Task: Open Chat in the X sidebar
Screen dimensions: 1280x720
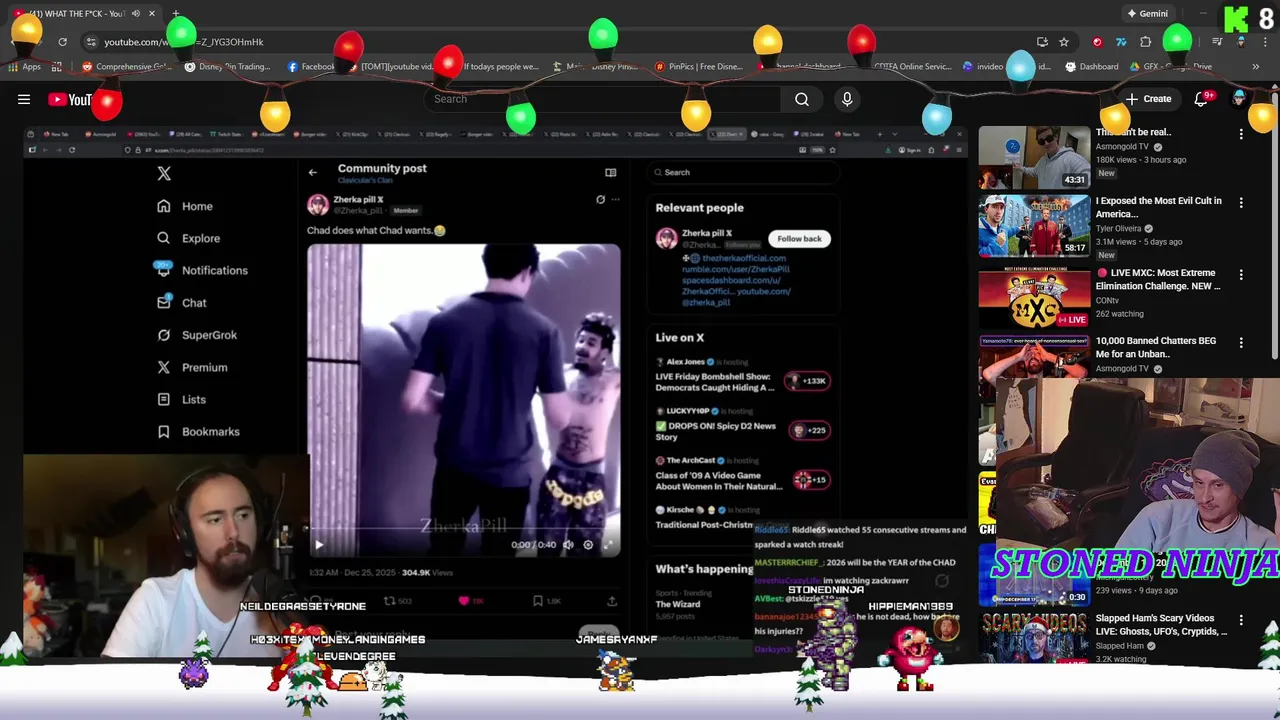Action: pos(182,303)
